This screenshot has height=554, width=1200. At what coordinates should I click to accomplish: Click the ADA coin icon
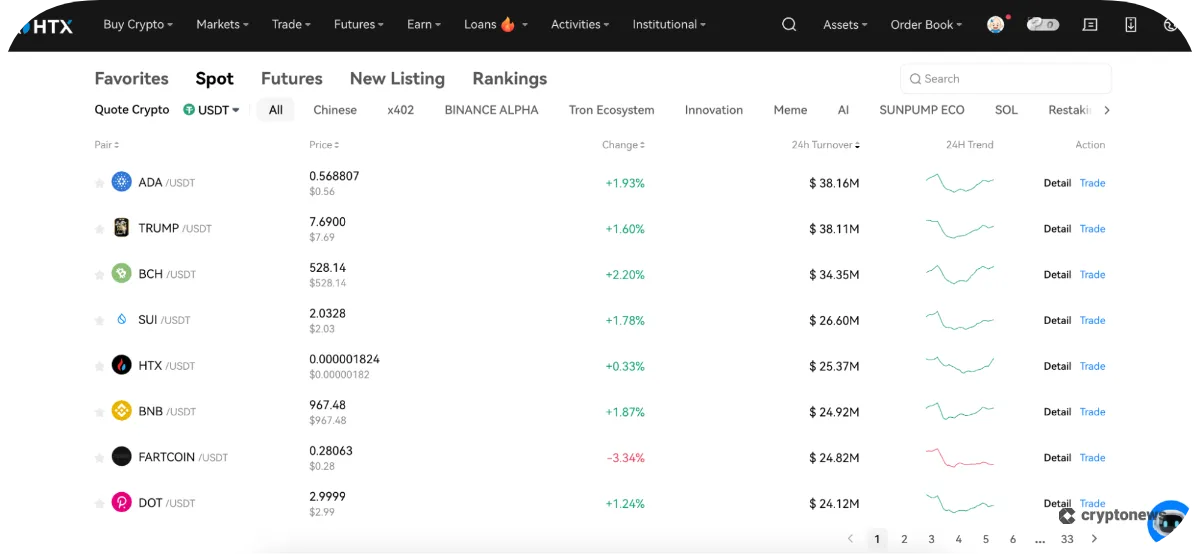coord(121,182)
